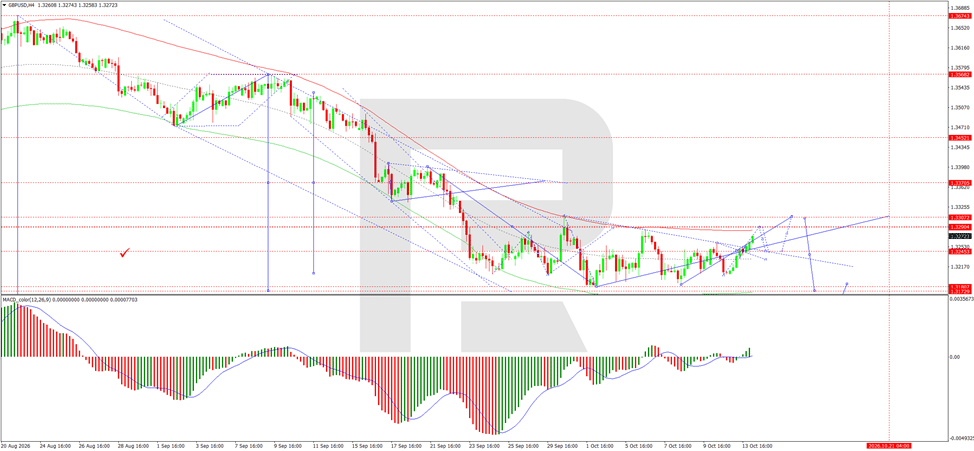Click the price scale value 1.35070
This screenshot has width=974, height=451.
click(x=960, y=107)
